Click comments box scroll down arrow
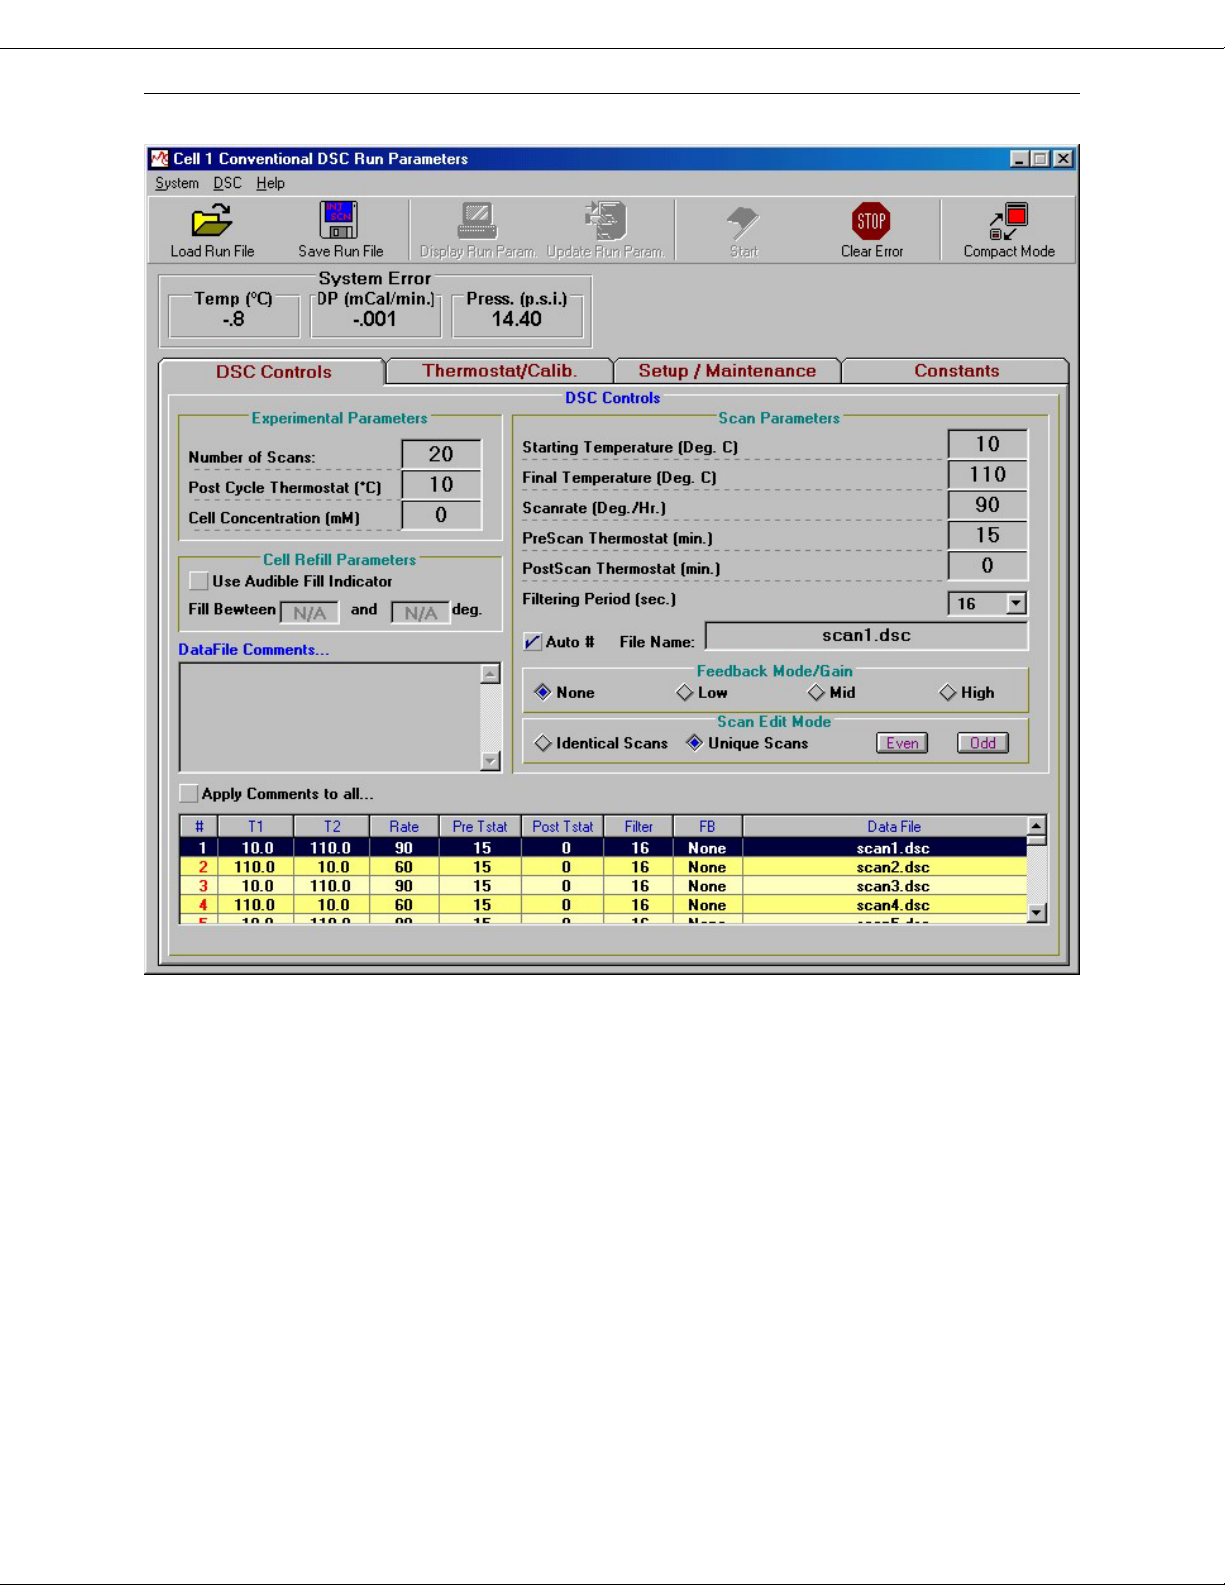 (490, 761)
